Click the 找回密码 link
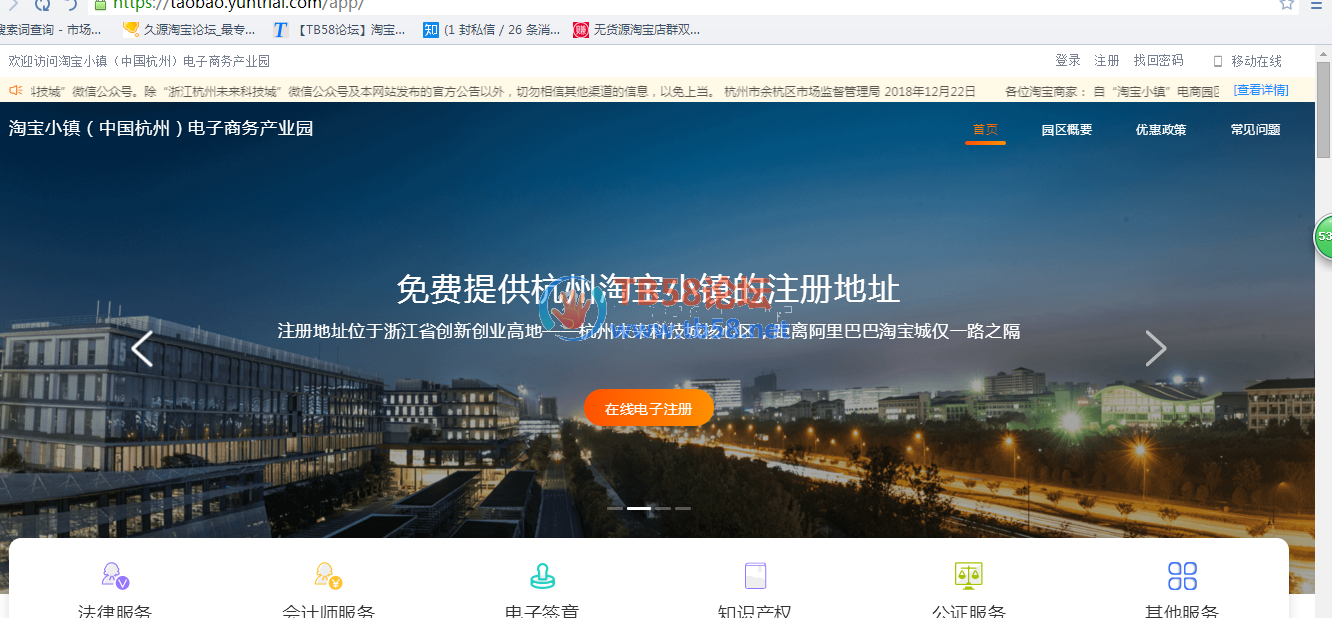Viewport: 1332px width, 618px height. coord(1158,61)
